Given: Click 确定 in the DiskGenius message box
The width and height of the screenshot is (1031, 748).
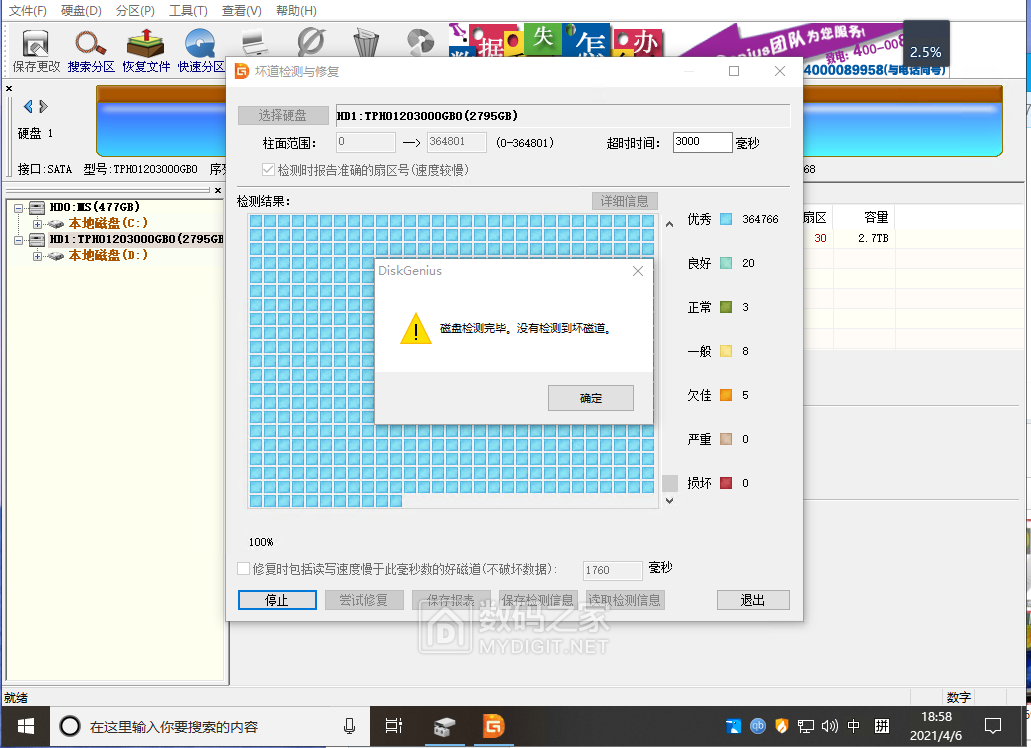Looking at the screenshot, I should (x=590, y=398).
